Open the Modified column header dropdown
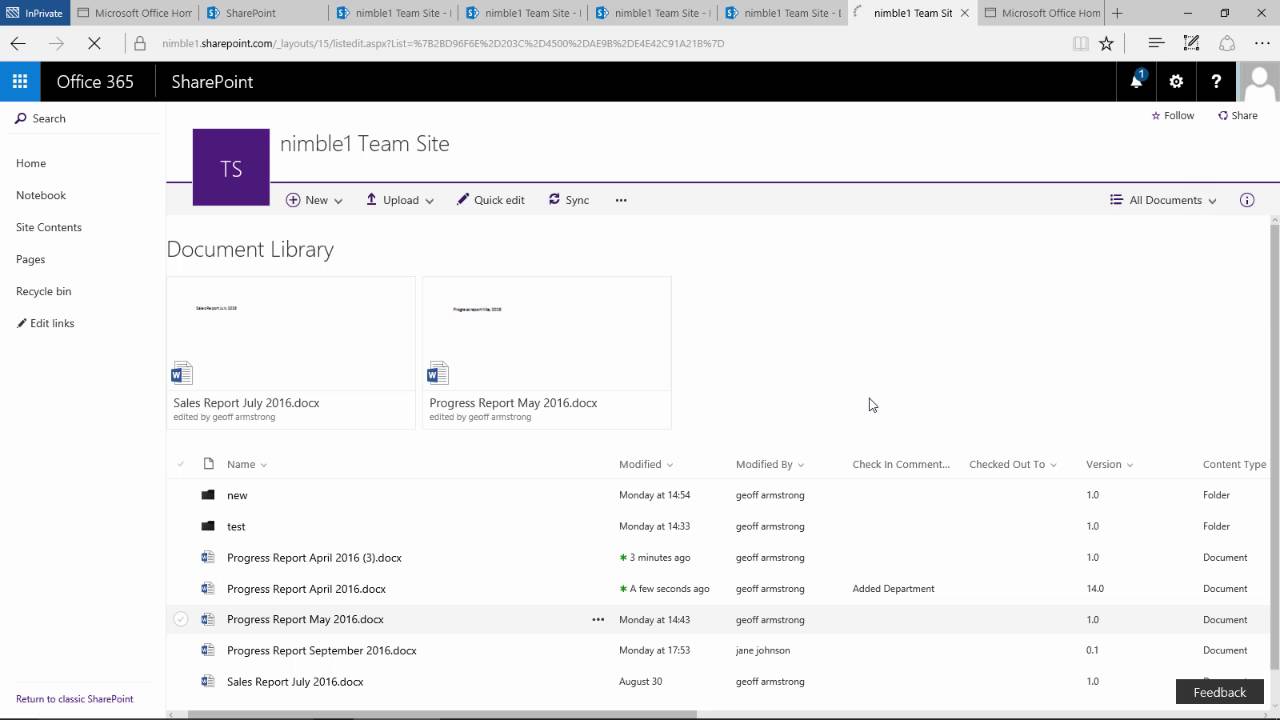The height and width of the screenshot is (720, 1280). (x=646, y=464)
